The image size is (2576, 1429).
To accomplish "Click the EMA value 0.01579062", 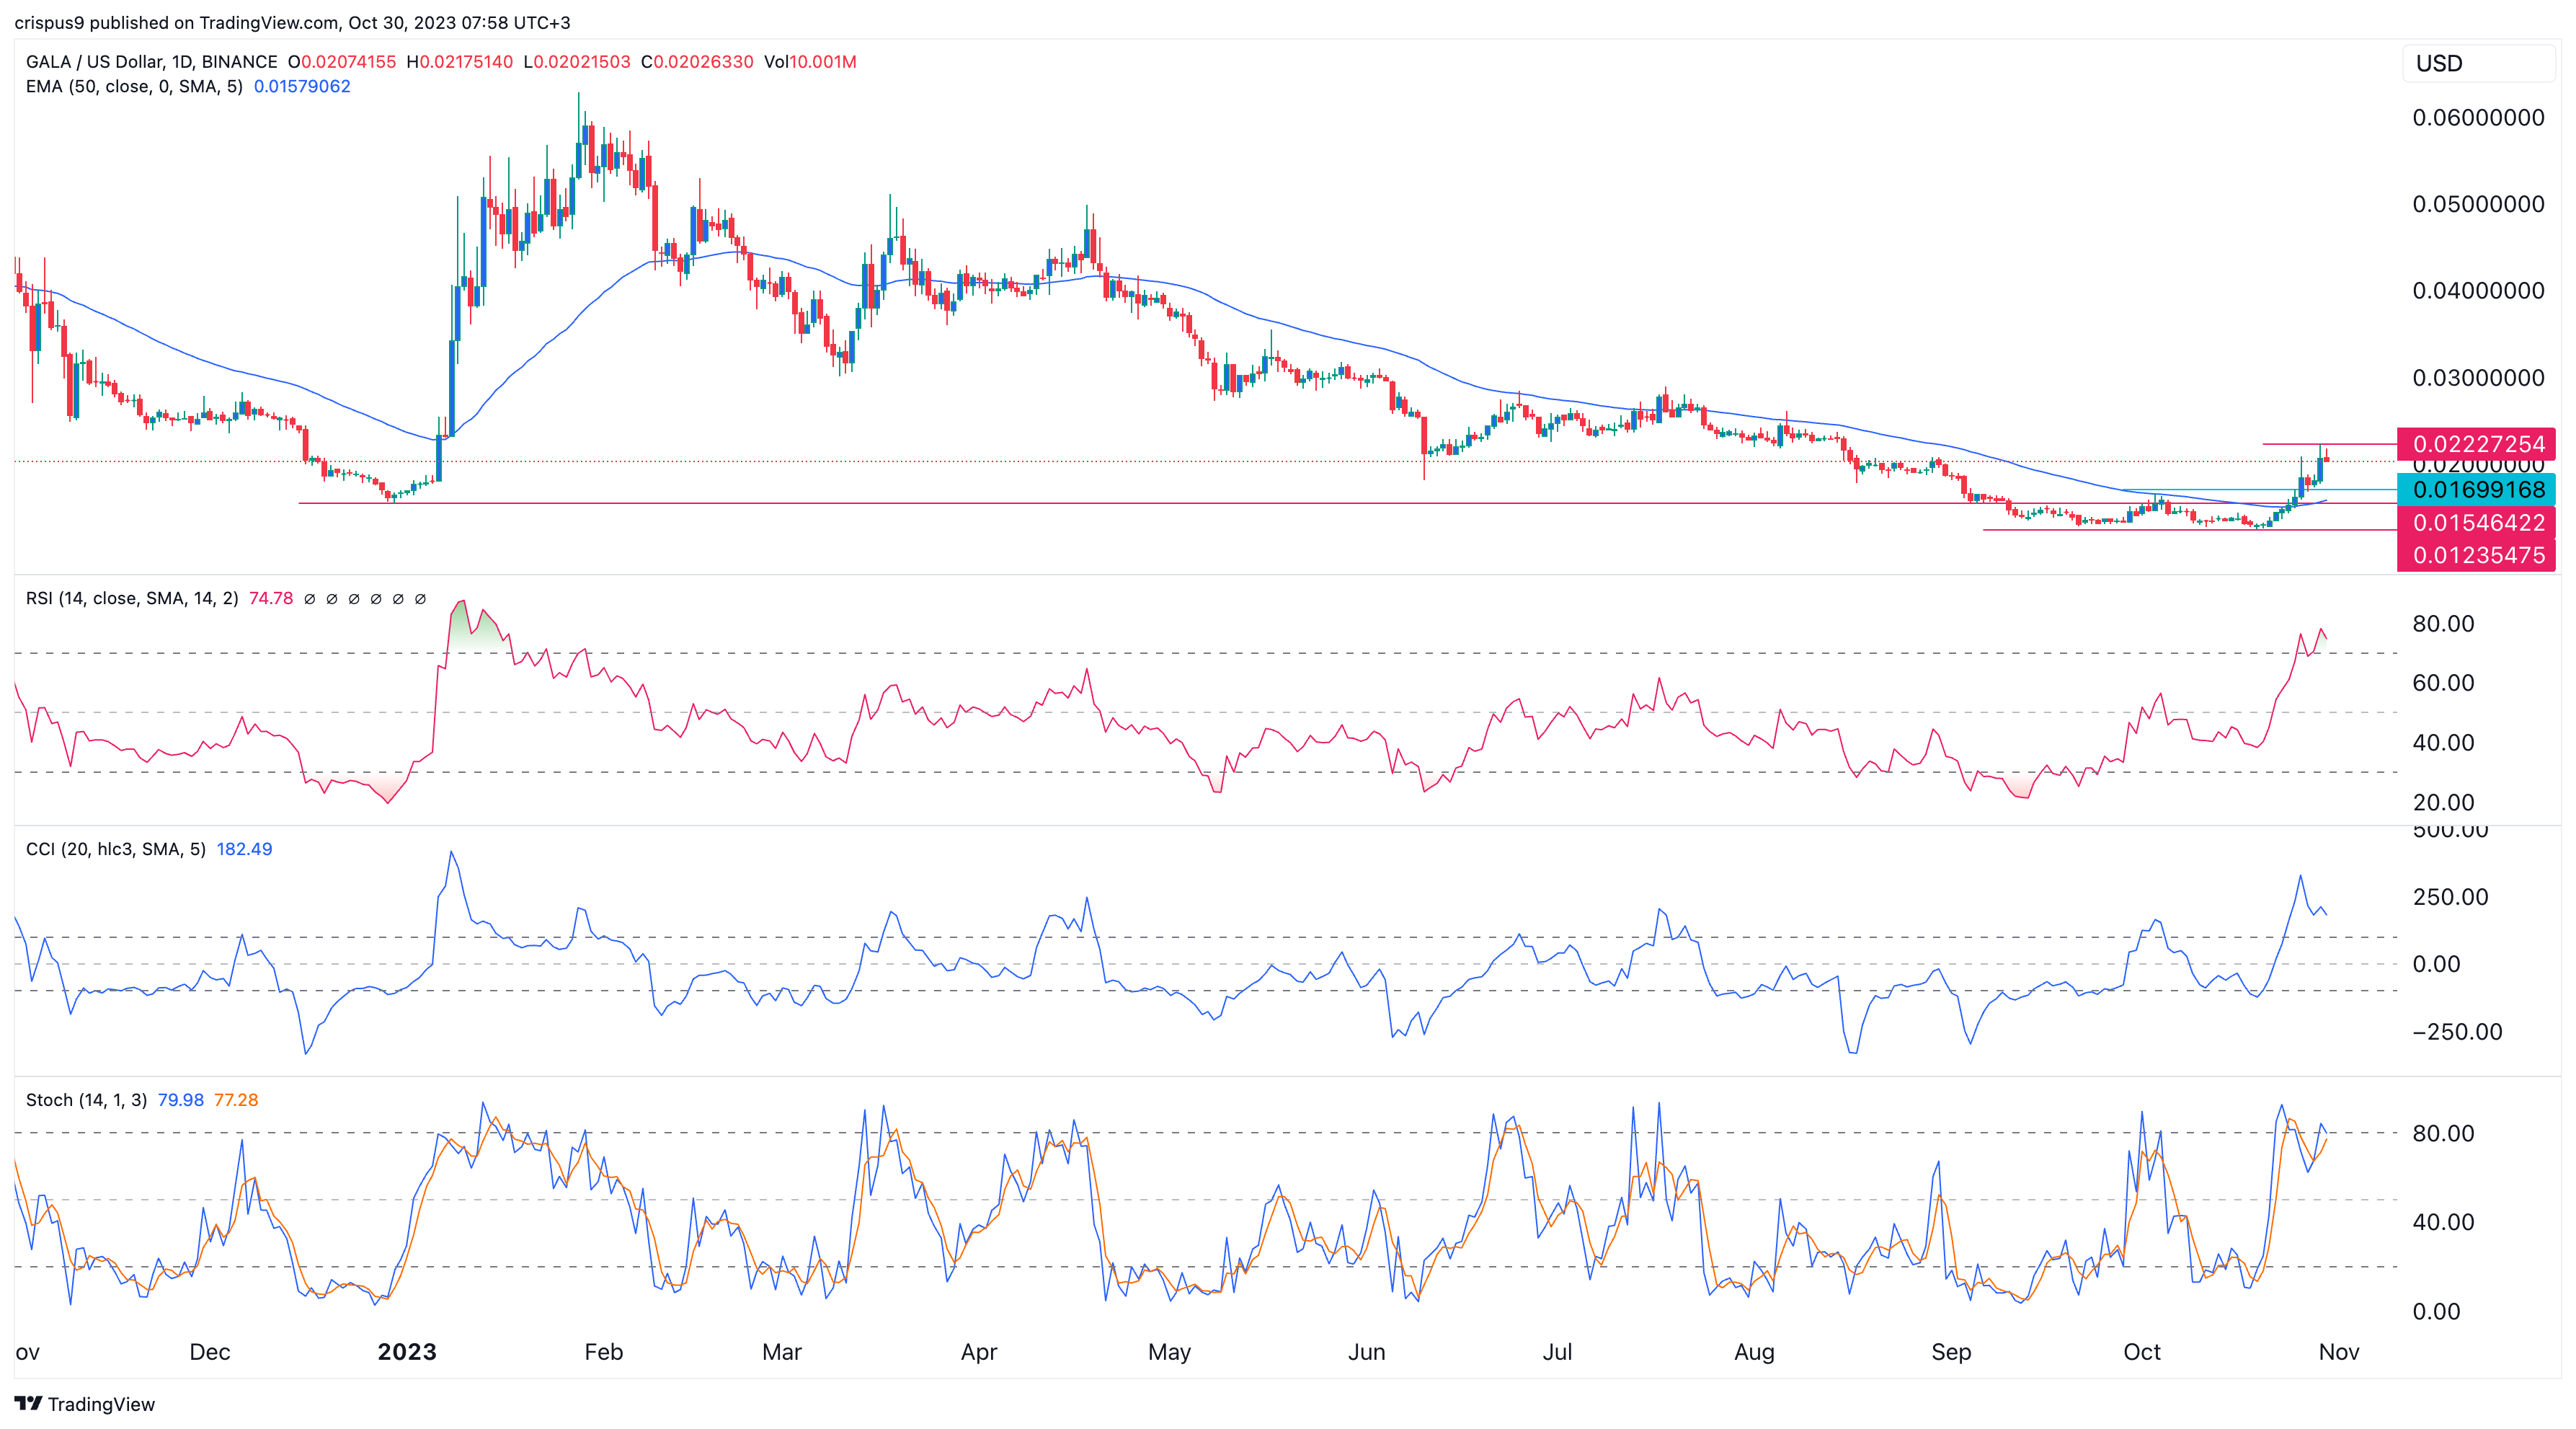I will pos(300,86).
